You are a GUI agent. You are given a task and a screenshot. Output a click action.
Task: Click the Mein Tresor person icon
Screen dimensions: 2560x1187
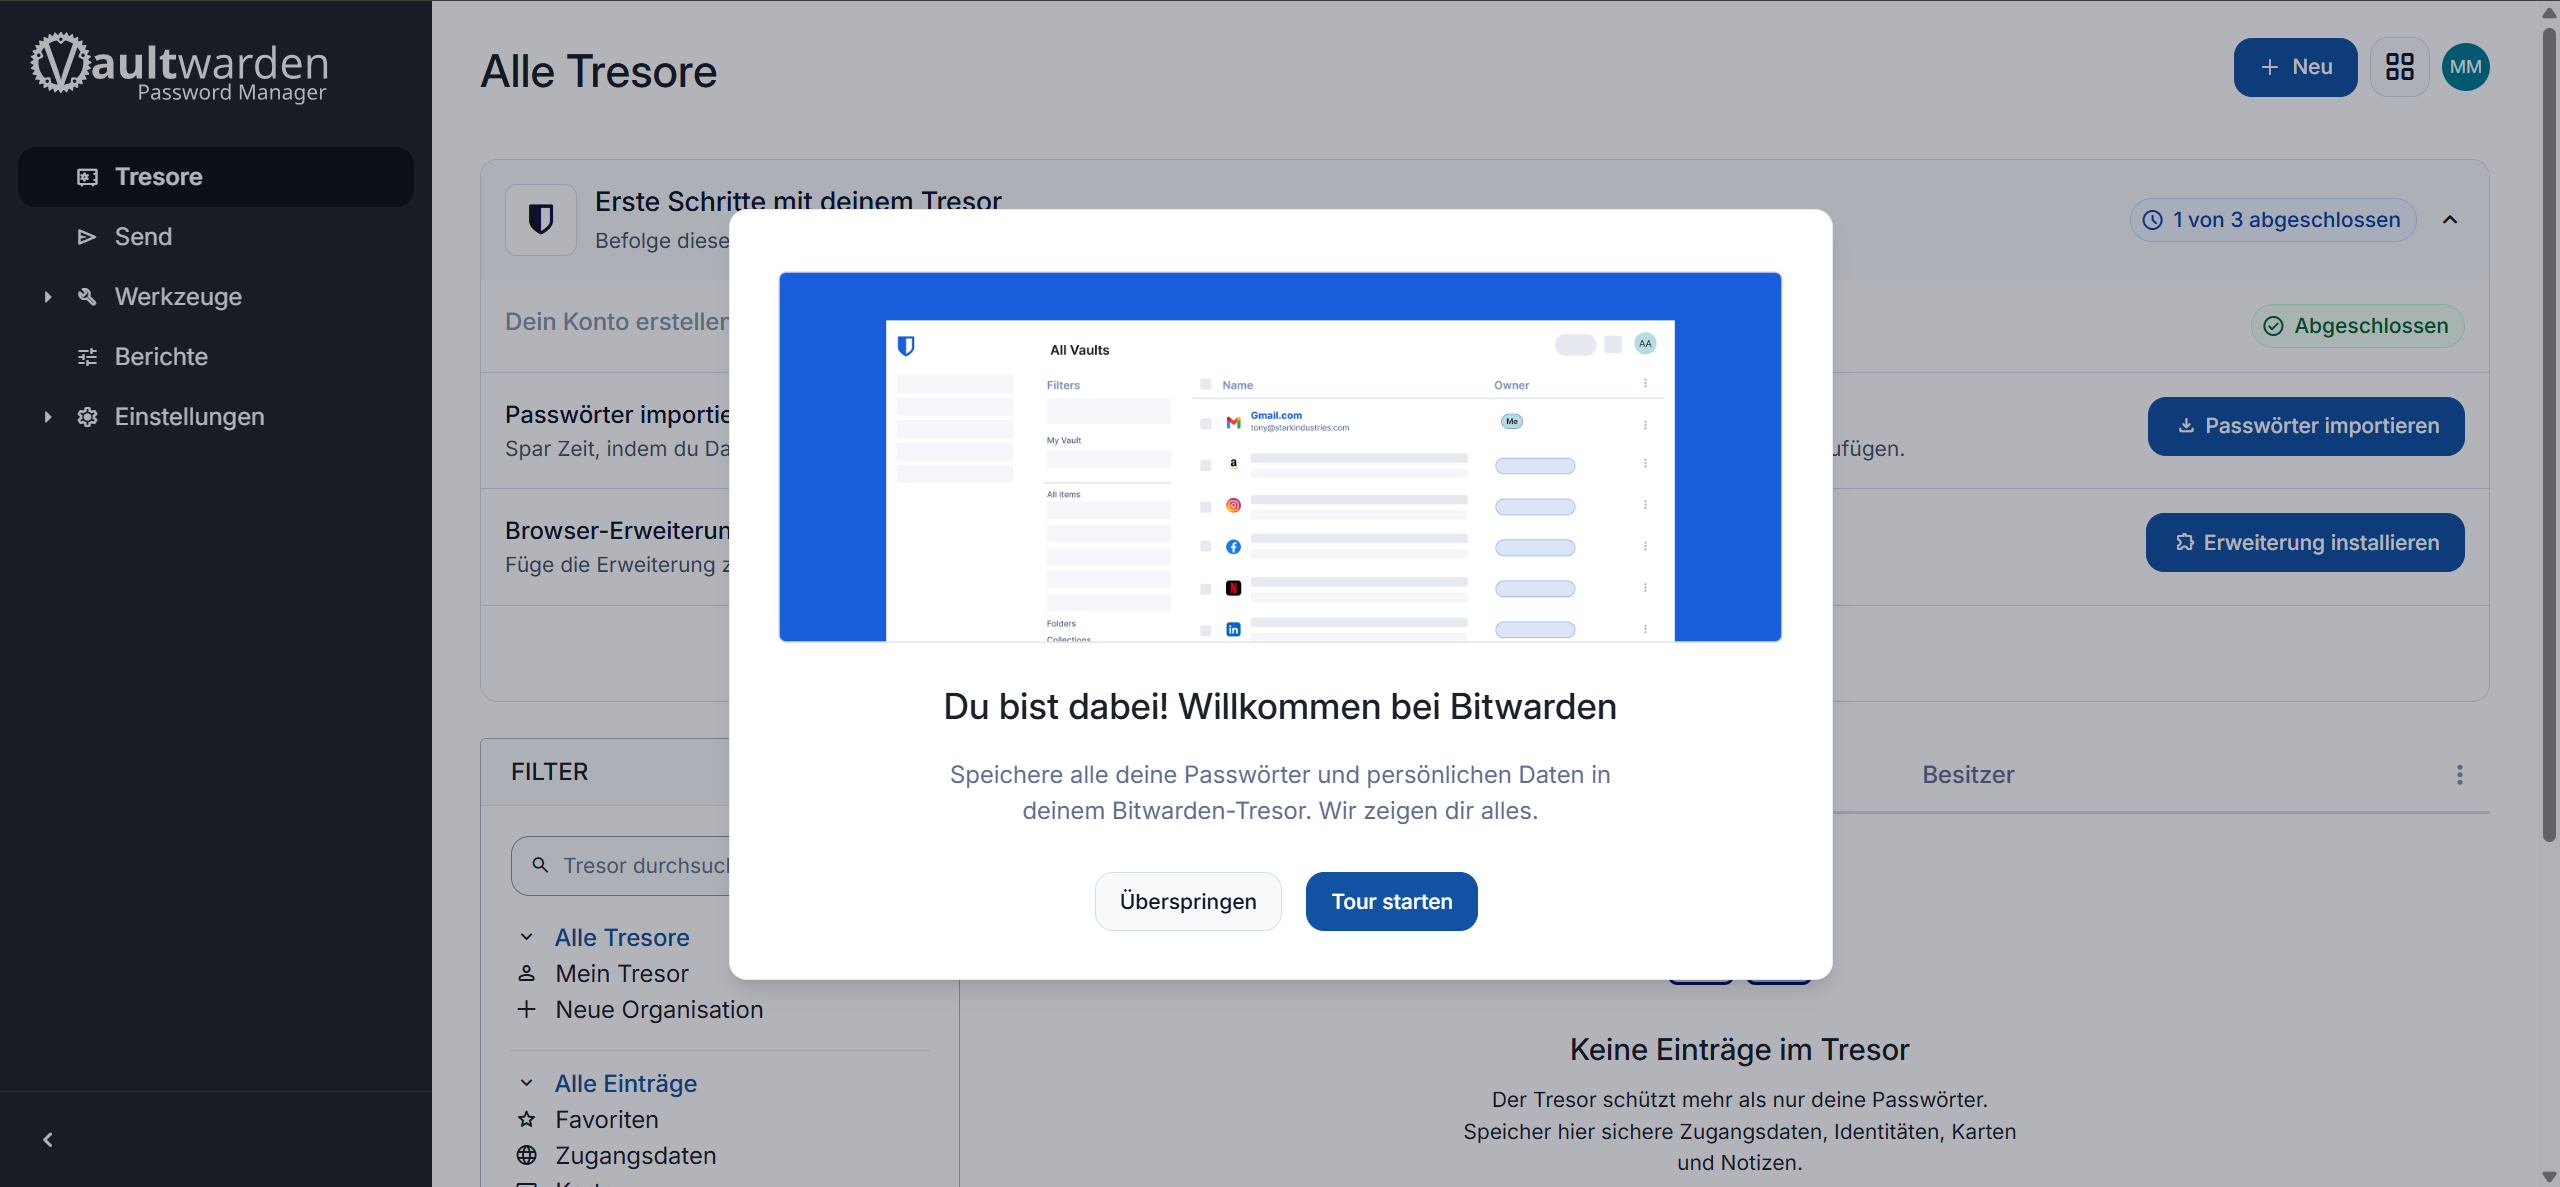527,973
